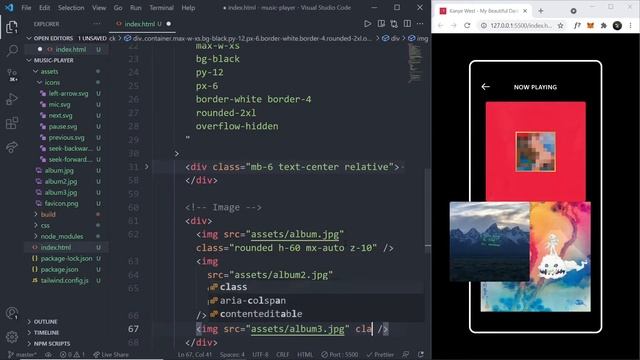
Task: Change language mode HTML in status bar
Action: 305,355
